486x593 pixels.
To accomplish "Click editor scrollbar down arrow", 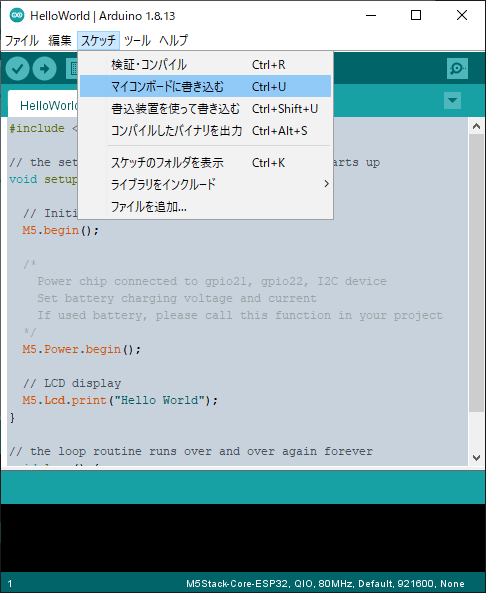I will 476,457.
